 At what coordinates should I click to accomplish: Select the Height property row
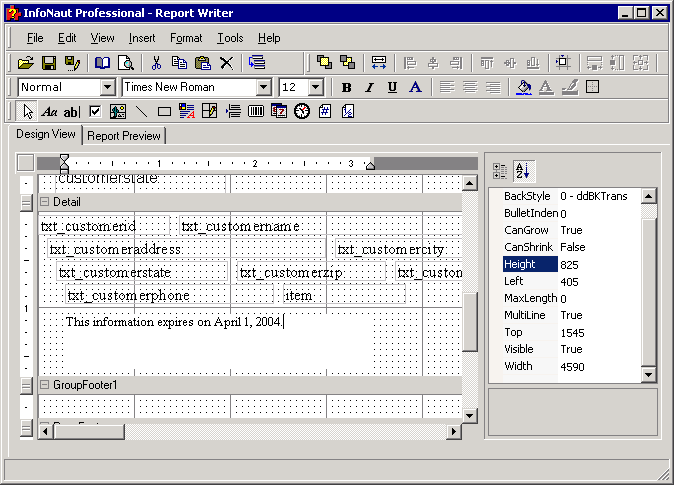pos(530,264)
